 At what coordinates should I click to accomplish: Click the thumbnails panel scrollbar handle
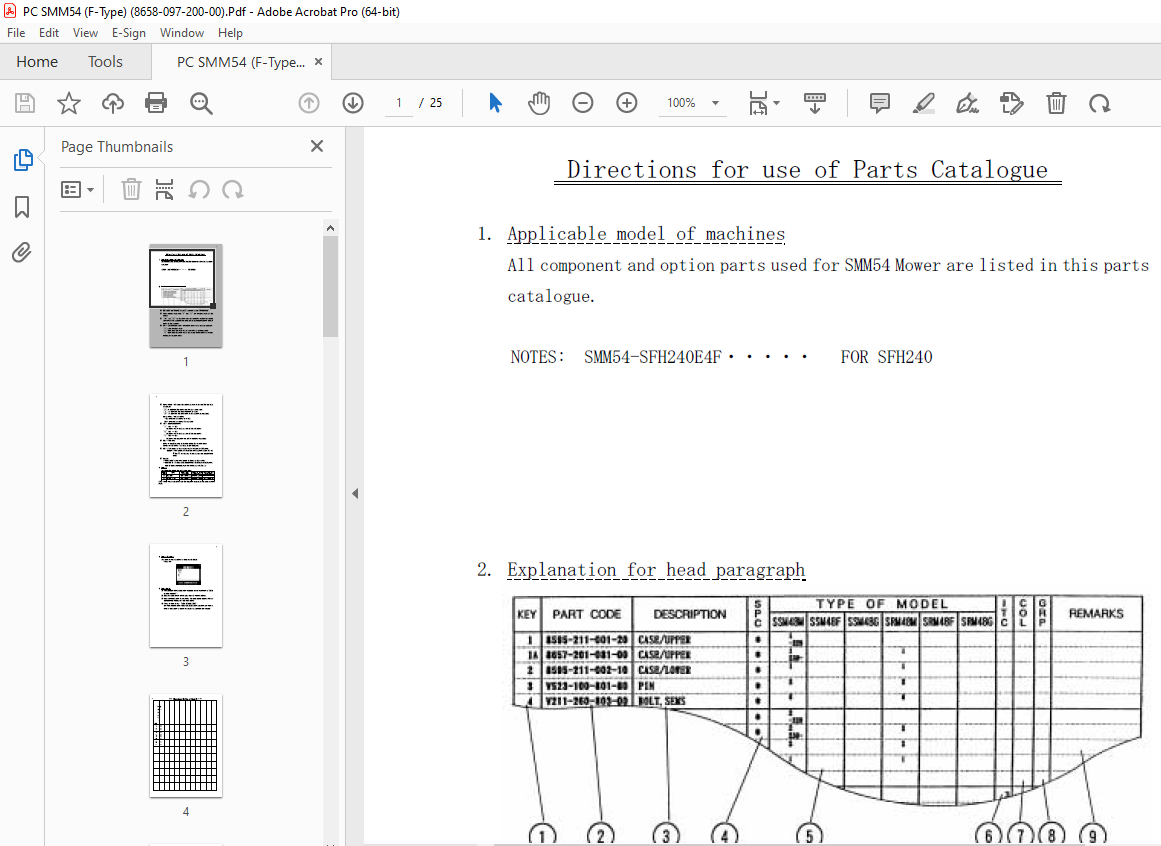[330, 287]
